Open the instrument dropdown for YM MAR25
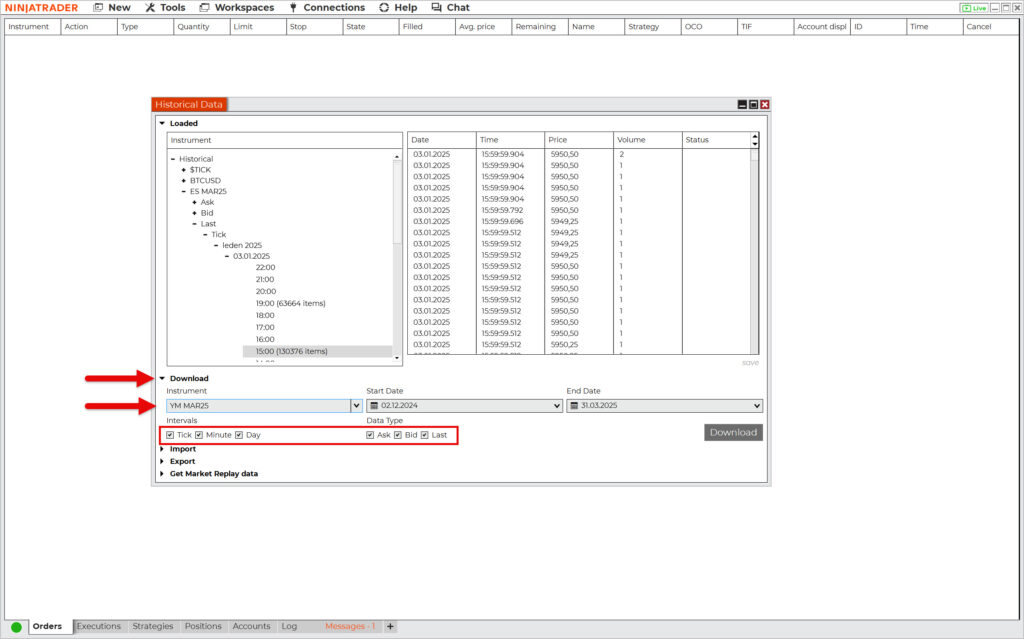The width and height of the screenshot is (1024, 639). [356, 406]
